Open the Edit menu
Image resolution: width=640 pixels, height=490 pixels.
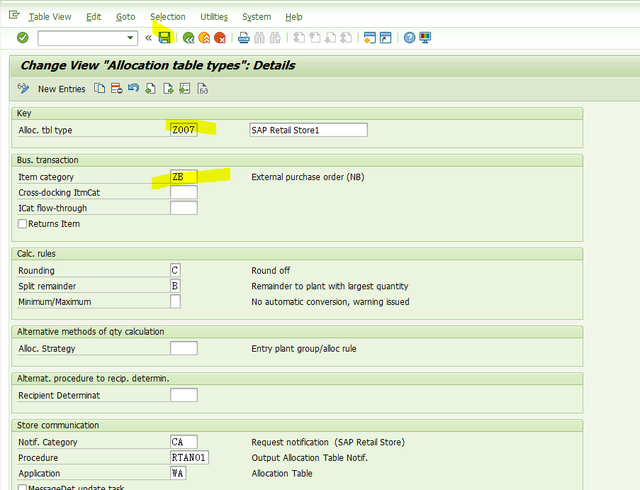93,17
